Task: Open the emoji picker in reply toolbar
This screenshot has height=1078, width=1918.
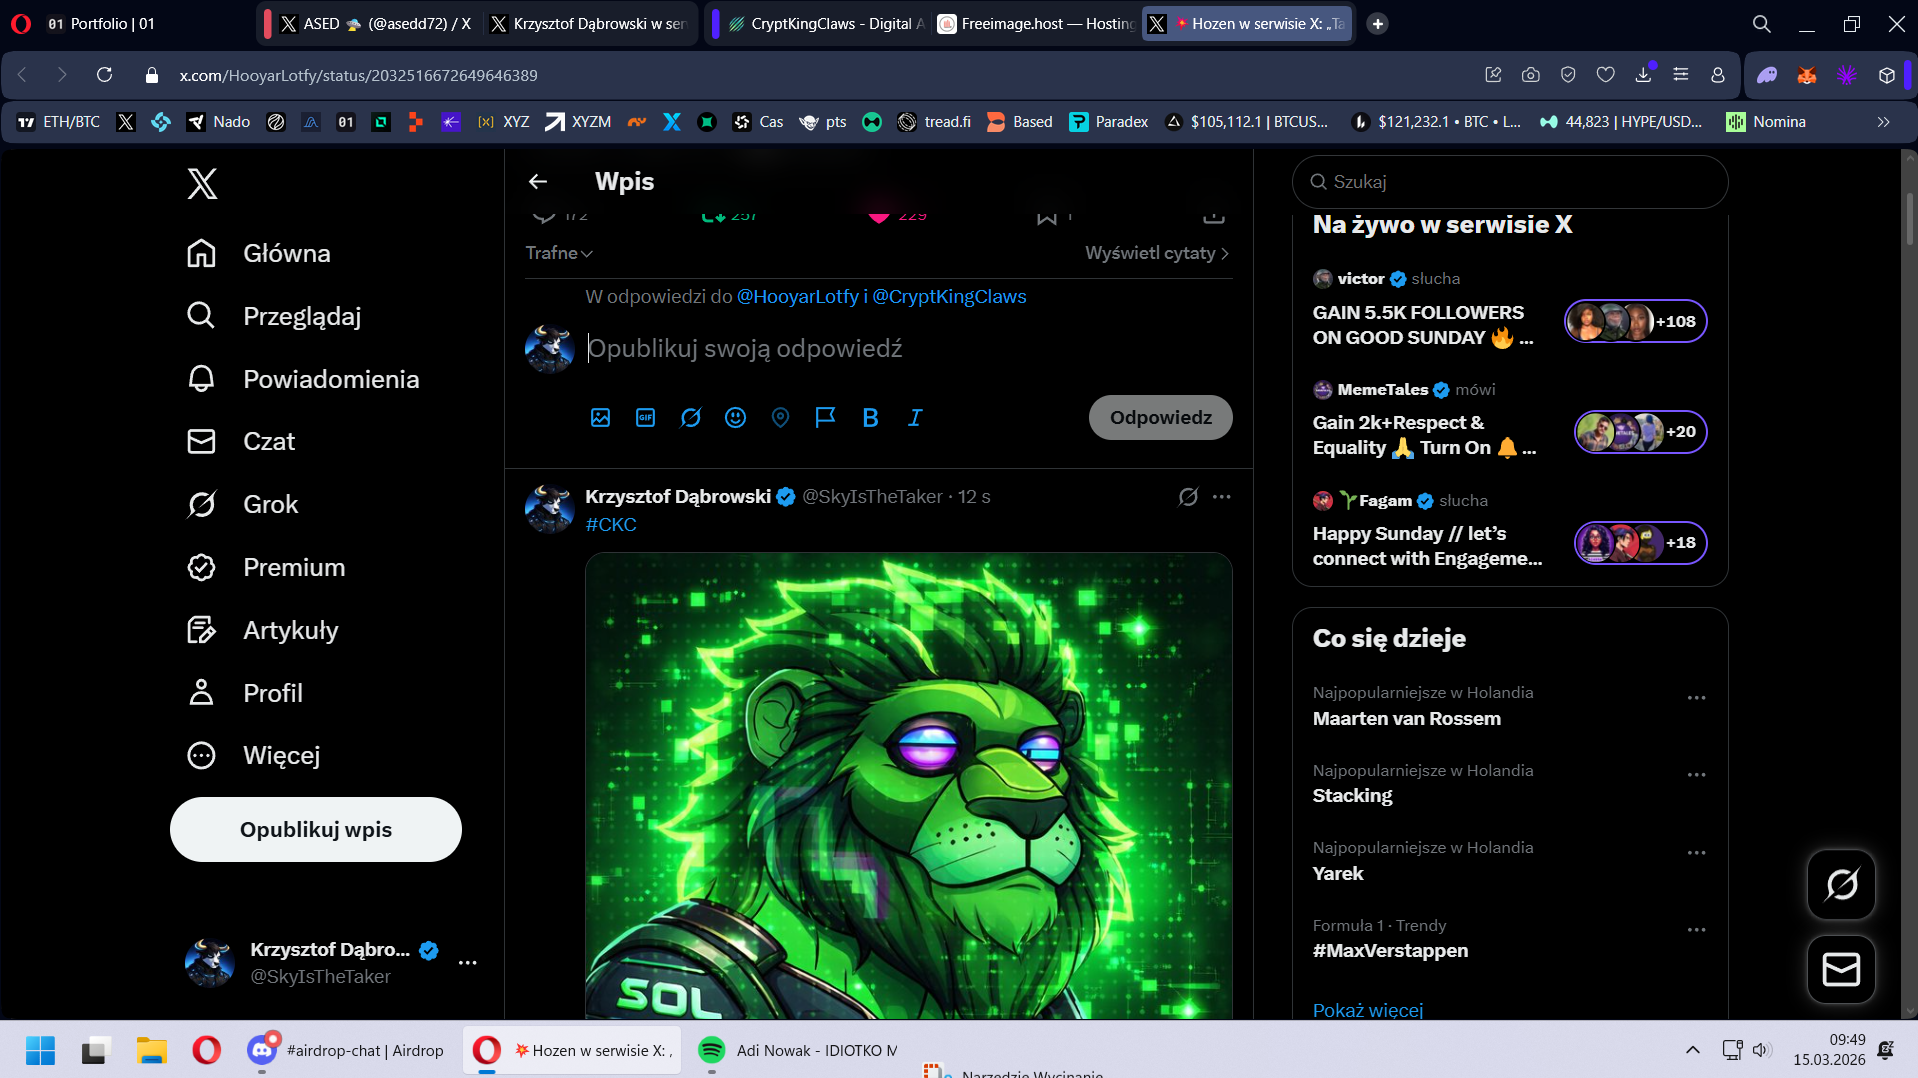Action: click(735, 418)
